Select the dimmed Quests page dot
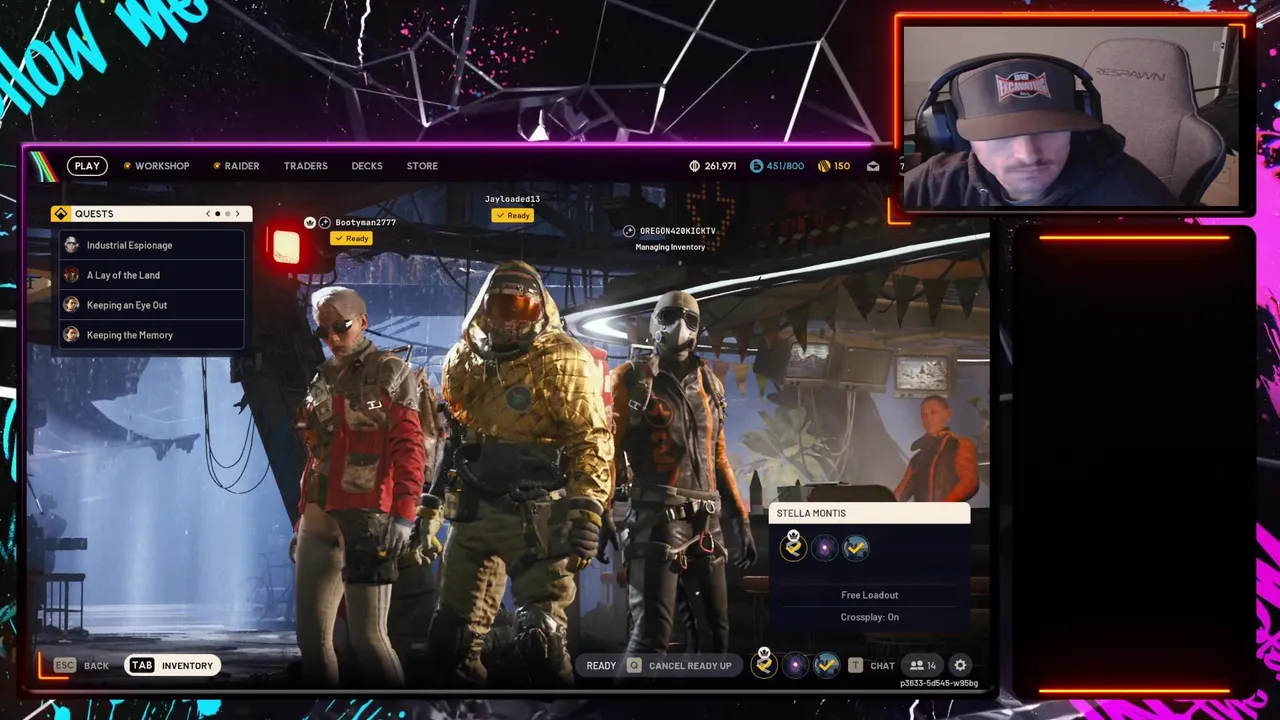 [228, 214]
